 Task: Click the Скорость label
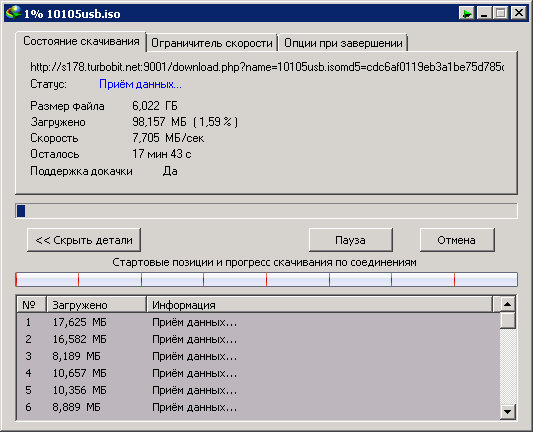[x=54, y=138]
